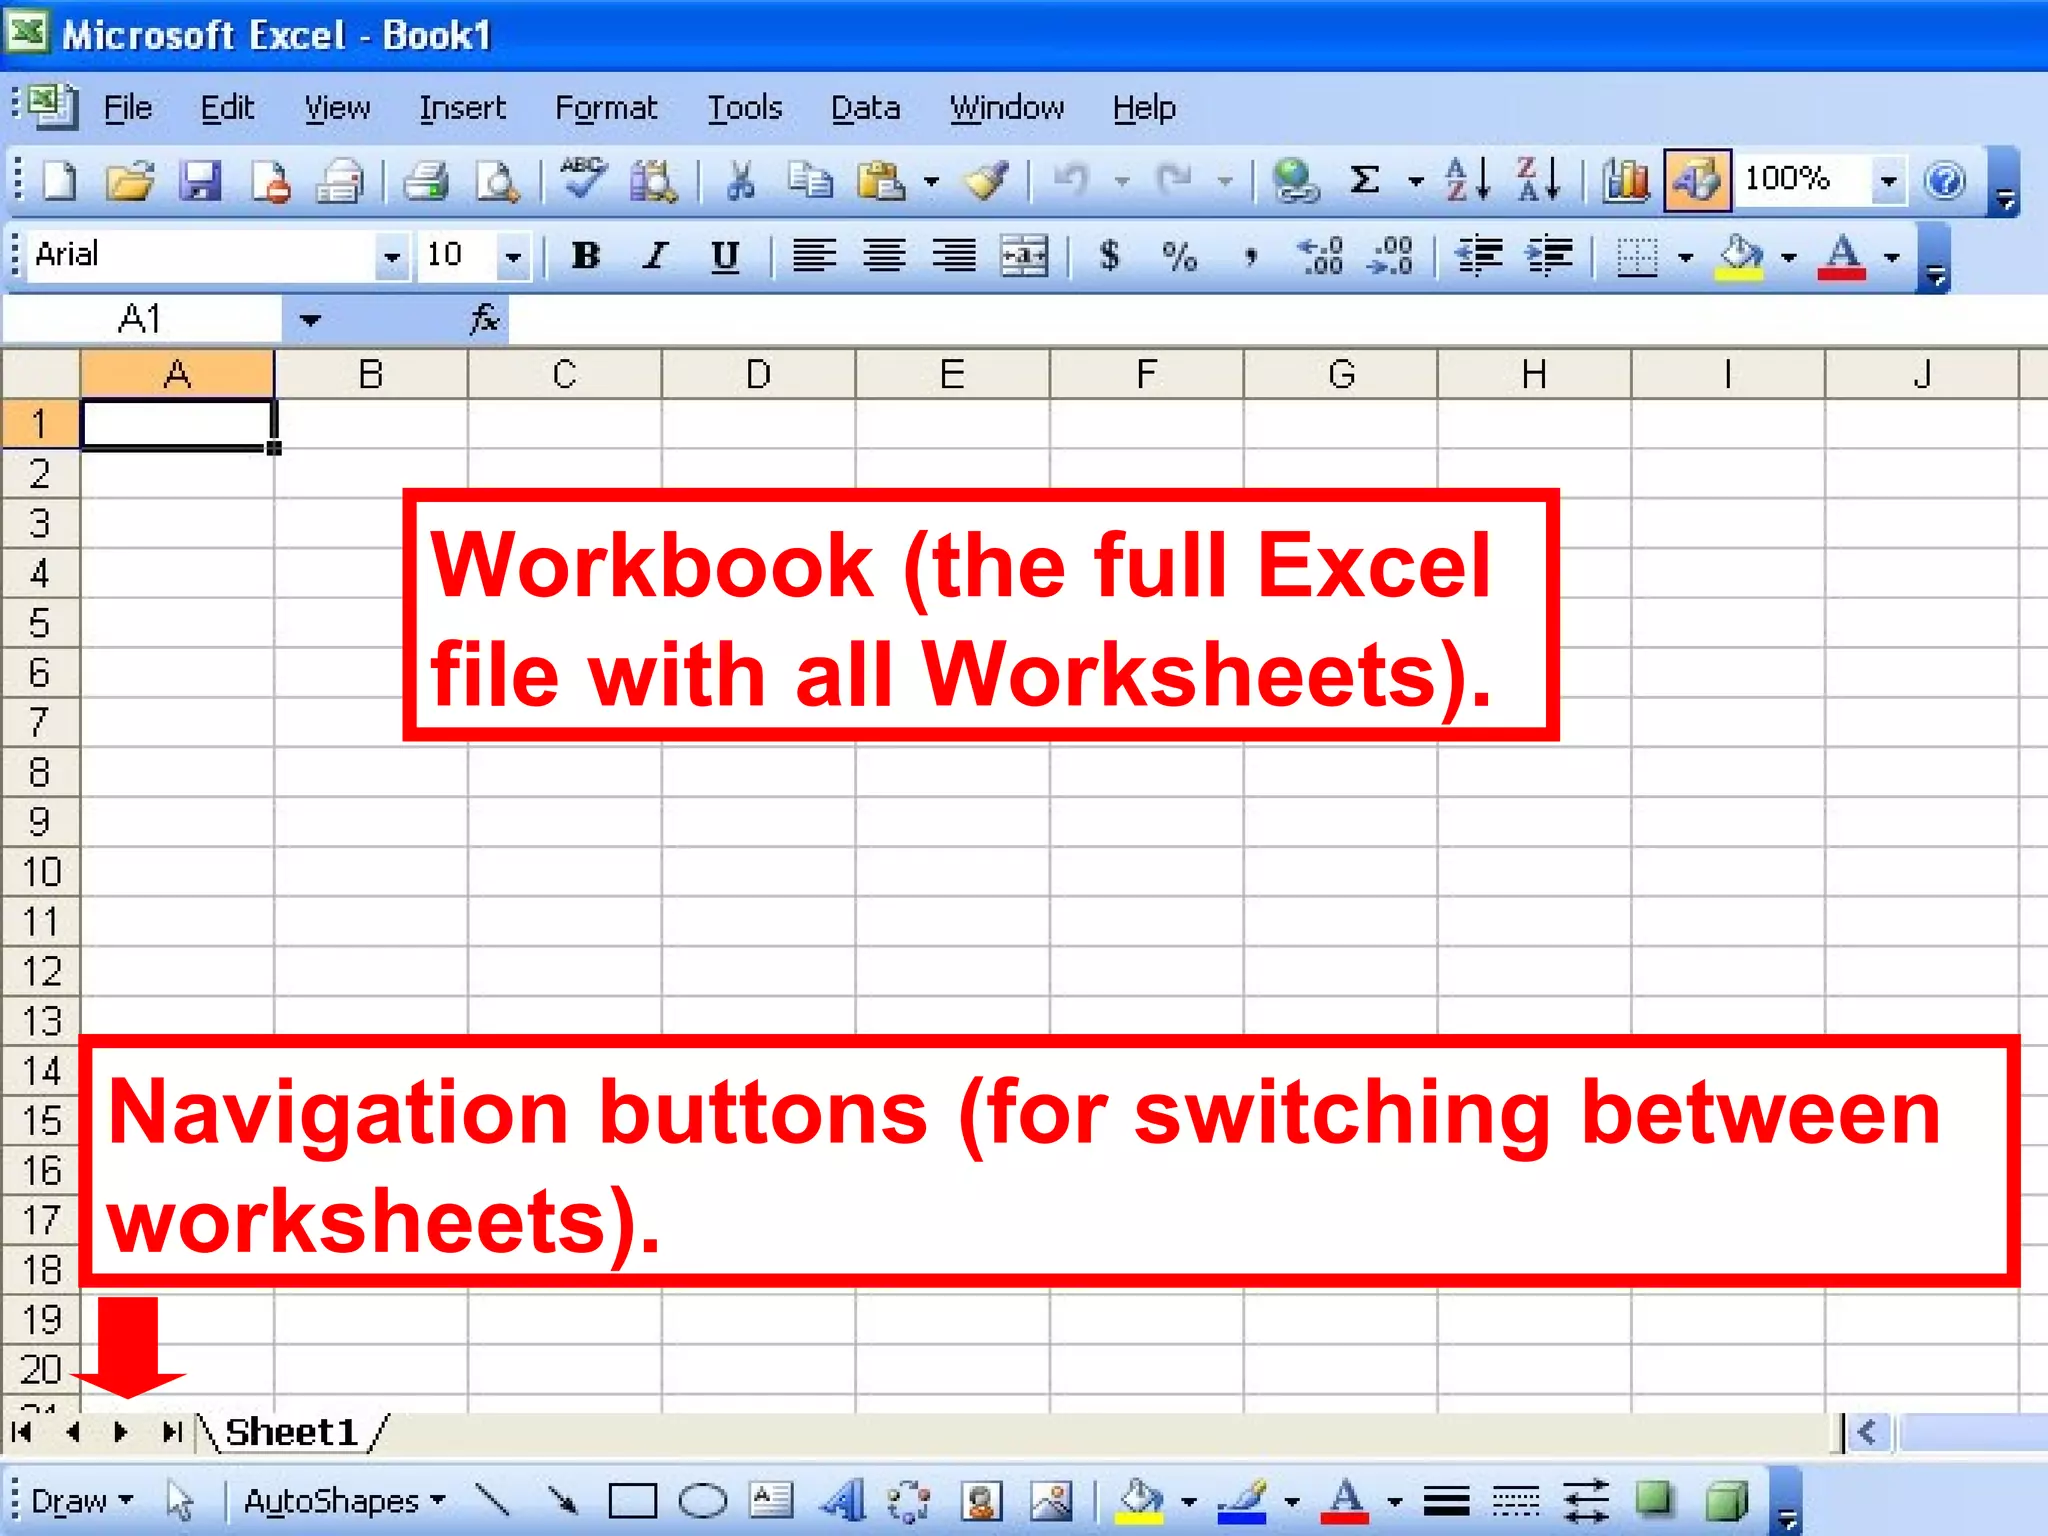
Task: Open the Format menu
Action: point(606,107)
